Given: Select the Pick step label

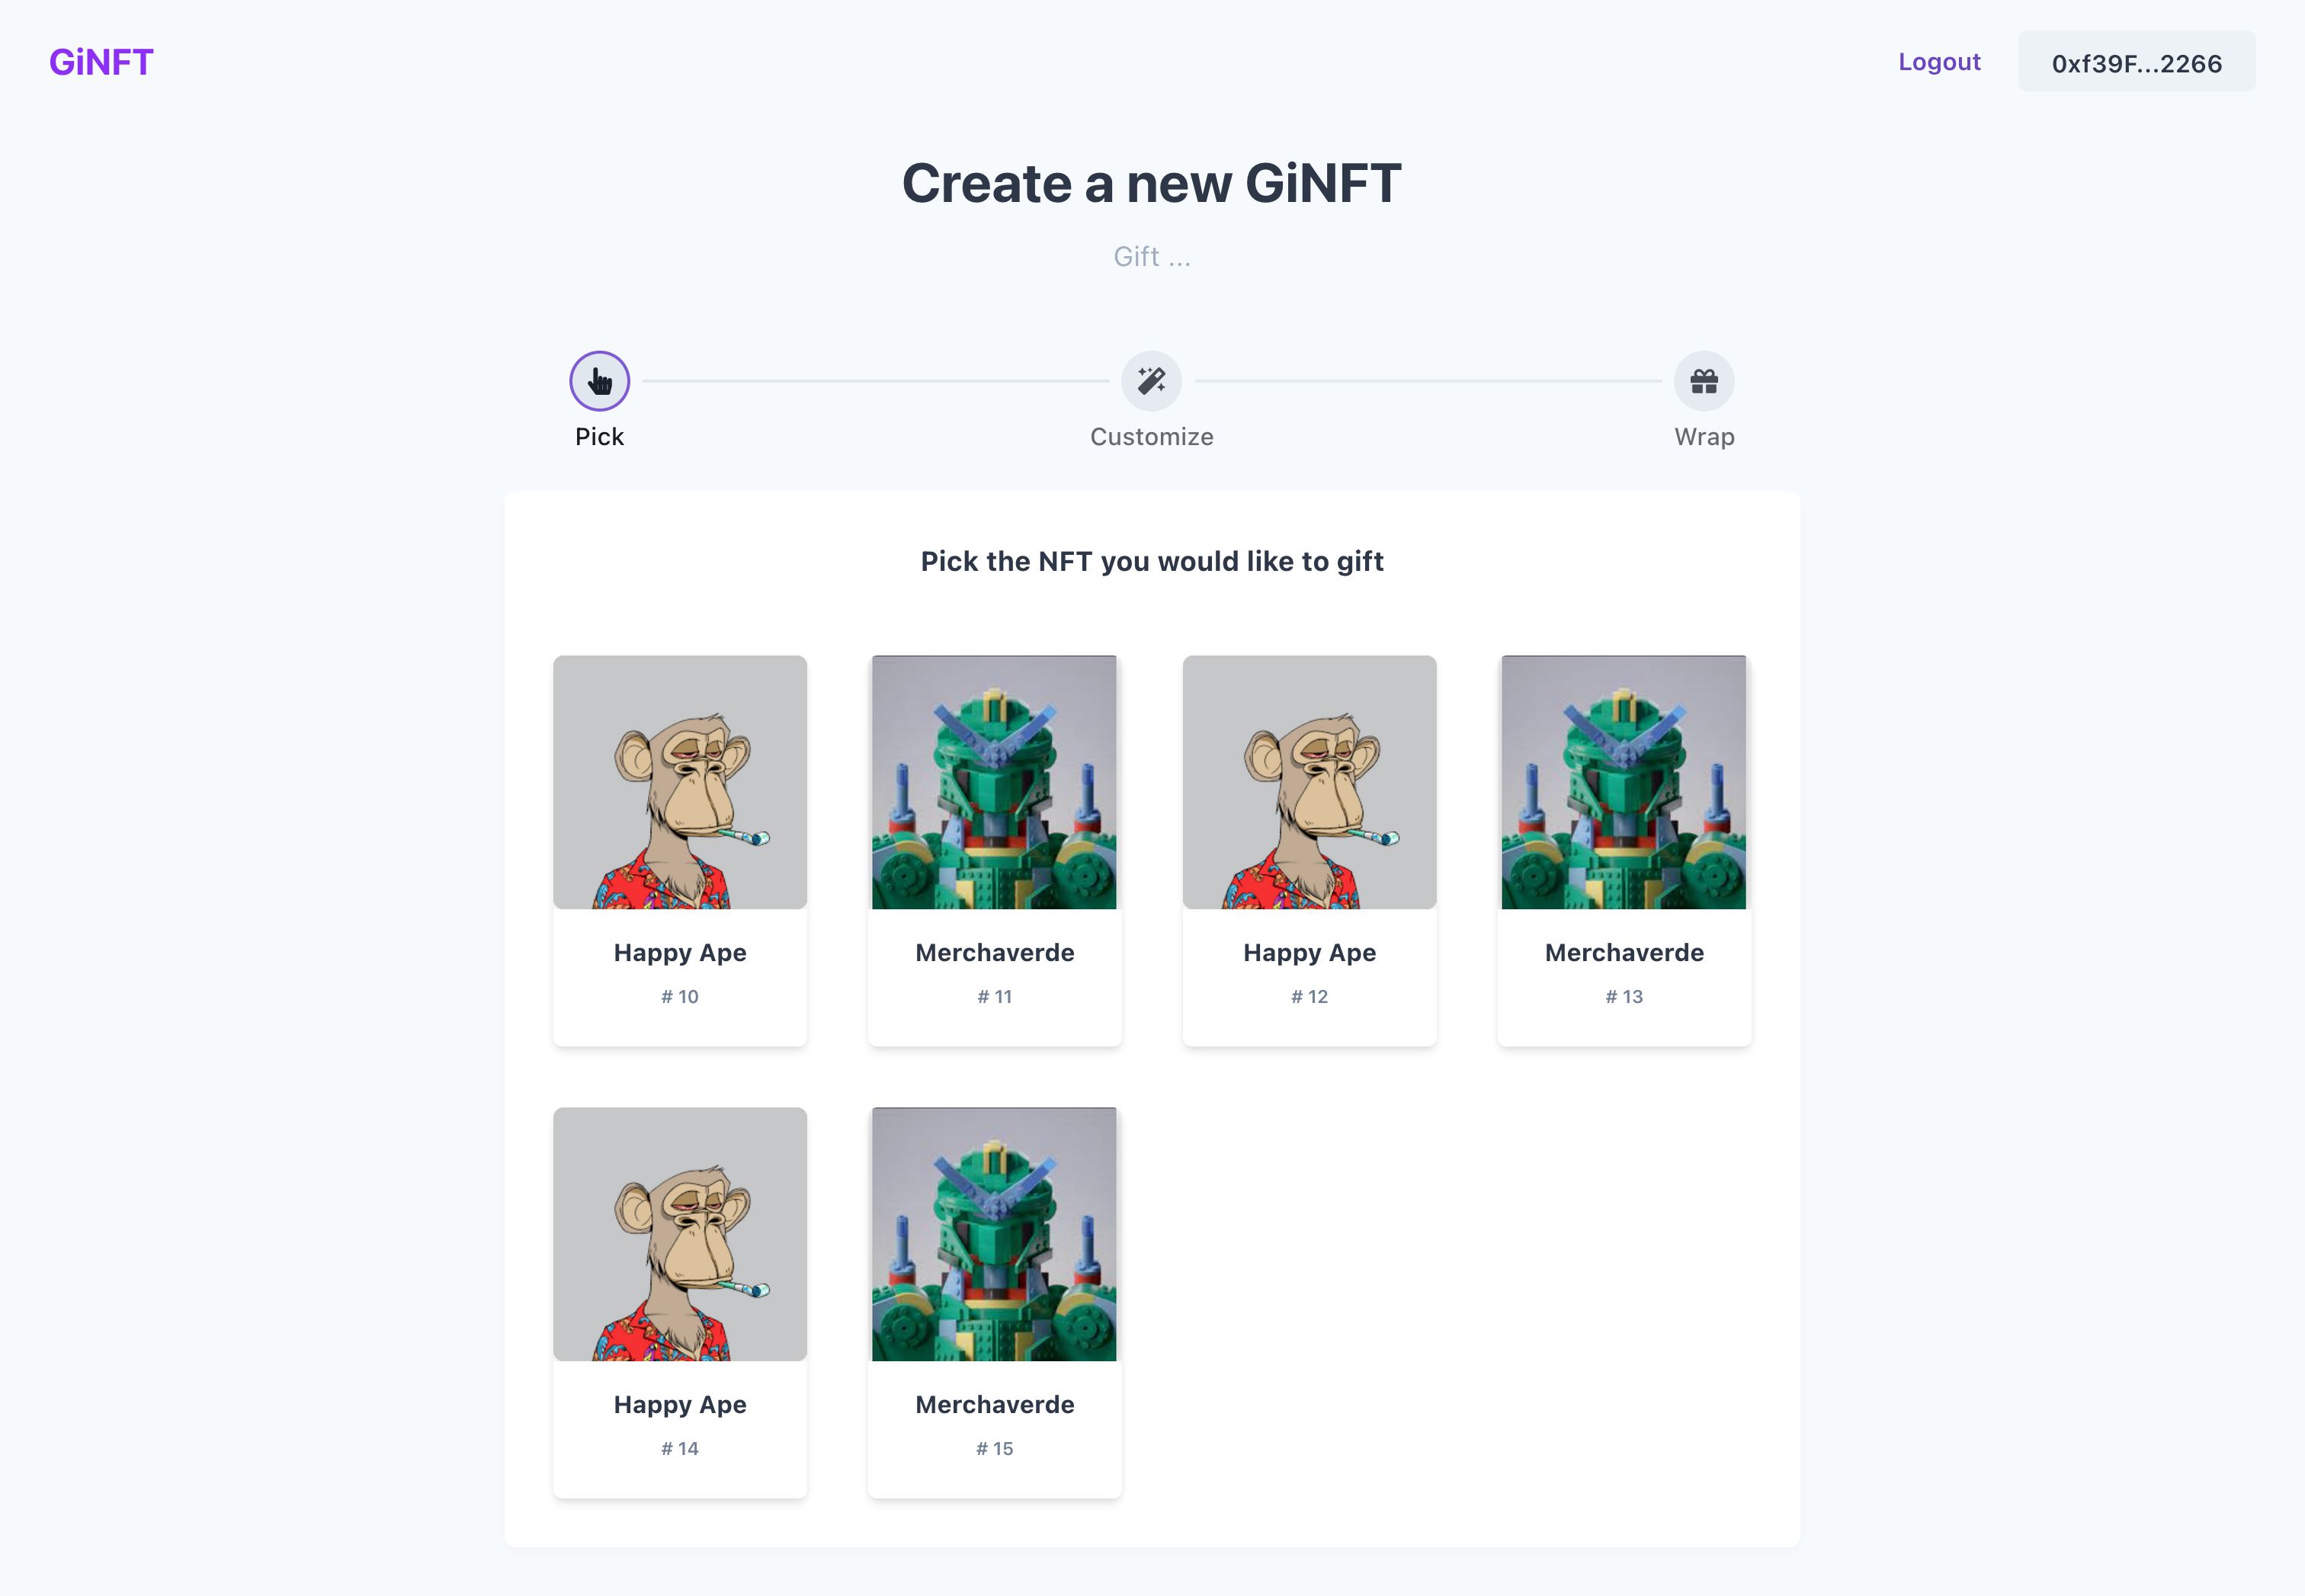Looking at the screenshot, I should coord(599,437).
